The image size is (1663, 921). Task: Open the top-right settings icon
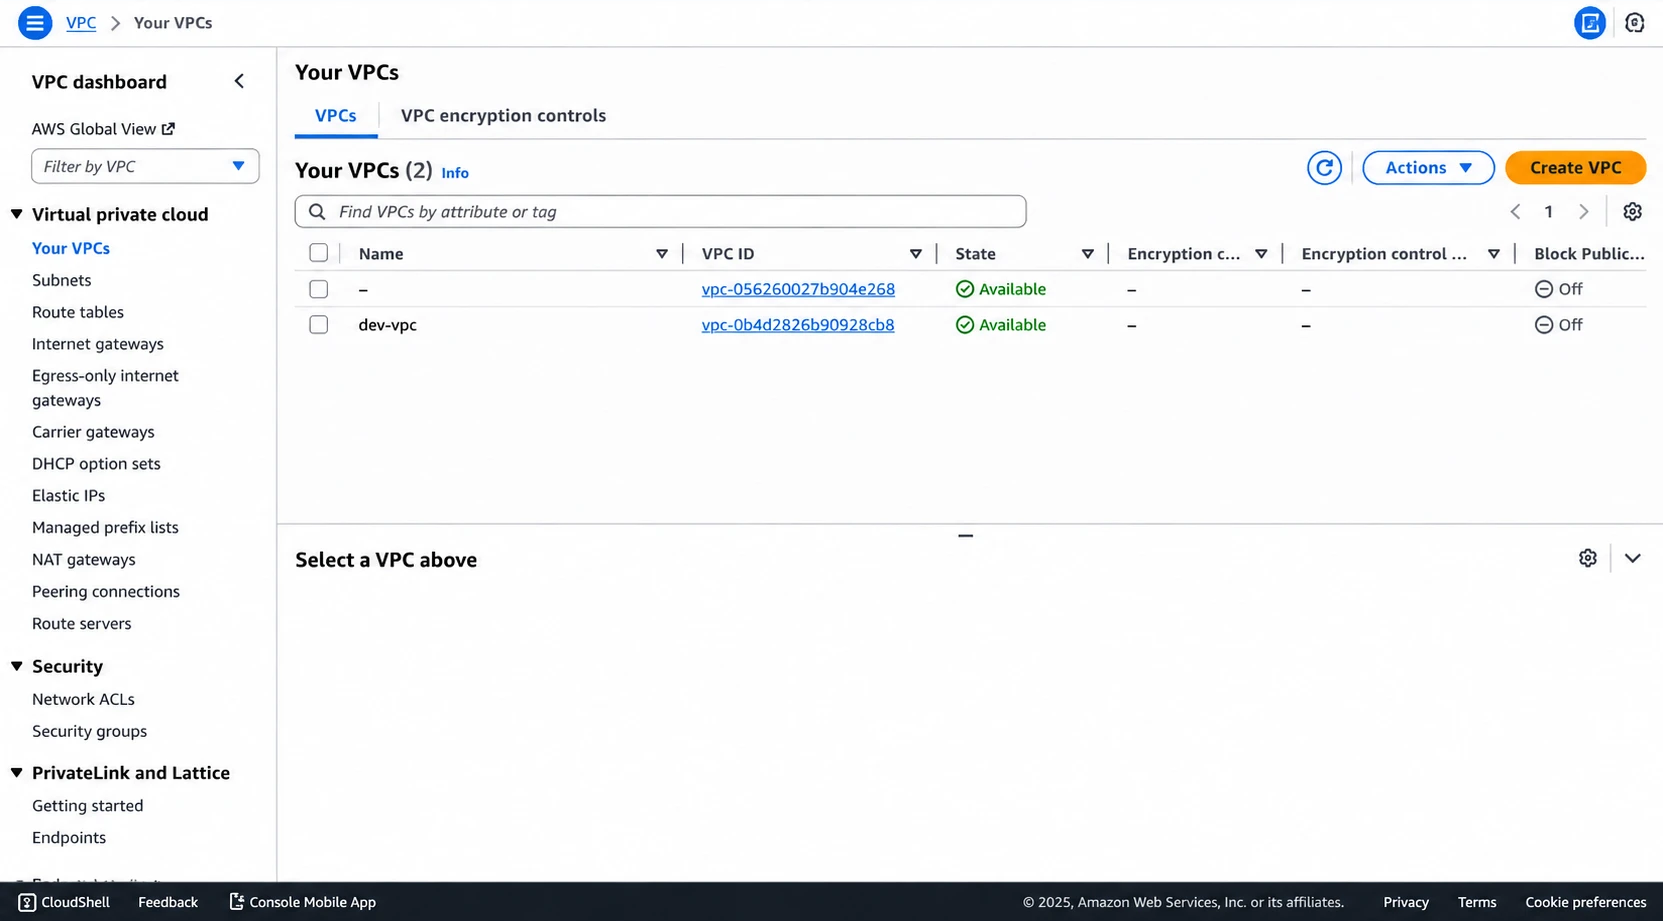click(x=1634, y=22)
